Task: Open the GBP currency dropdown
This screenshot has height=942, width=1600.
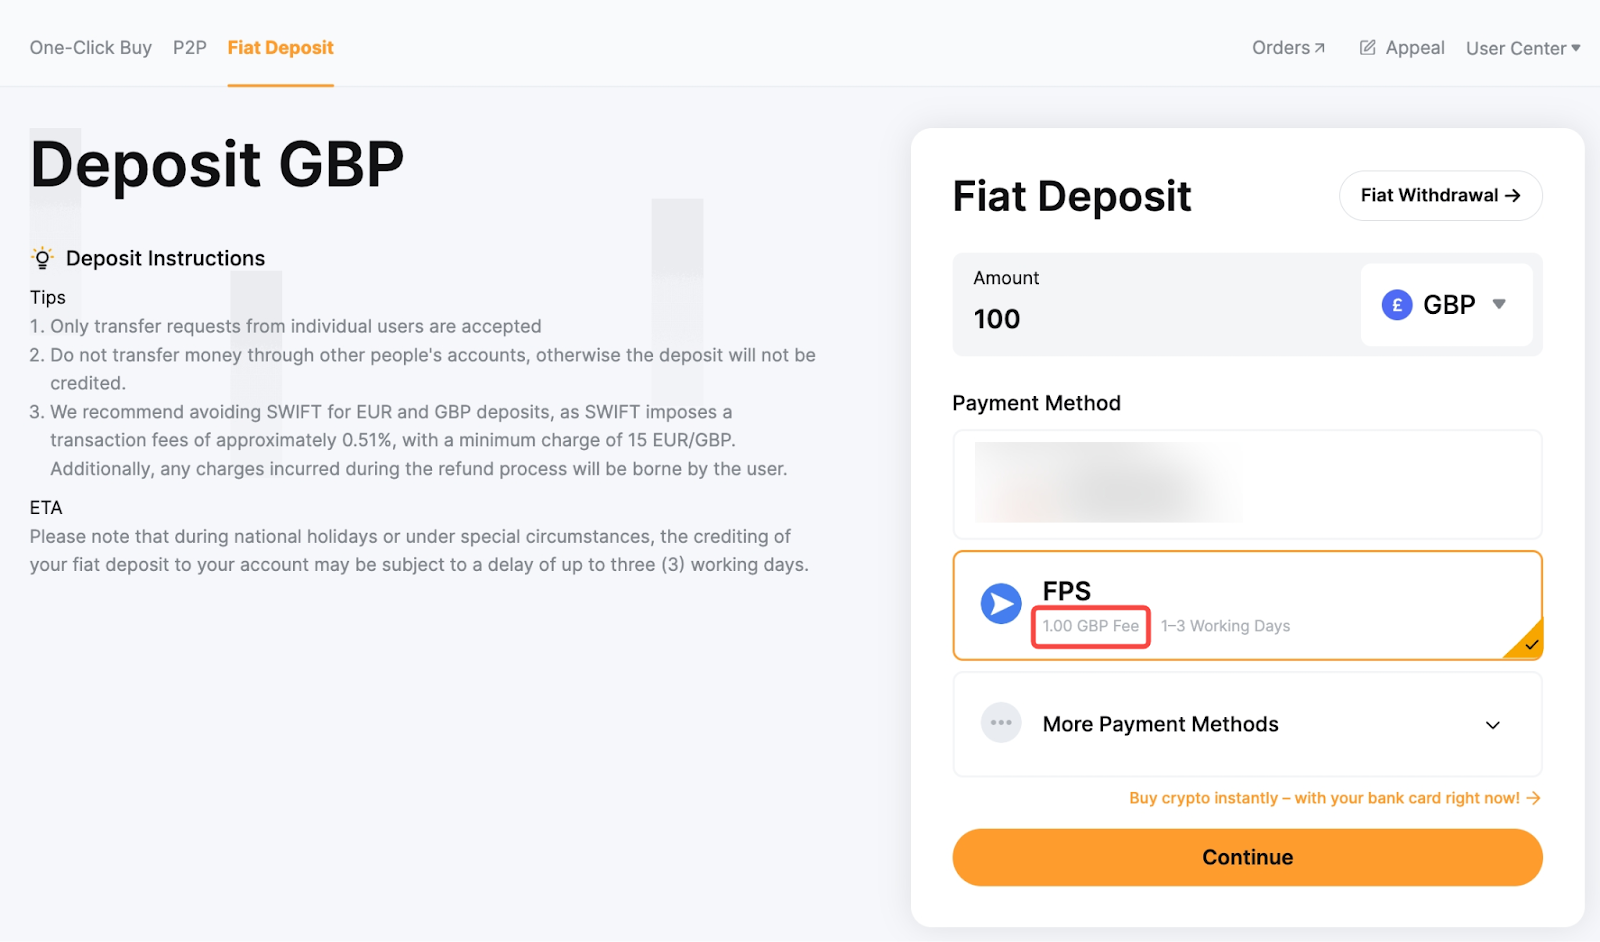Action: point(1446,305)
